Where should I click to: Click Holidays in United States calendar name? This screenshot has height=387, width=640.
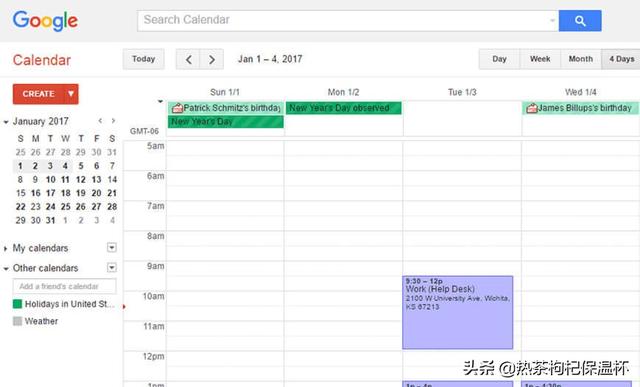click(x=69, y=304)
